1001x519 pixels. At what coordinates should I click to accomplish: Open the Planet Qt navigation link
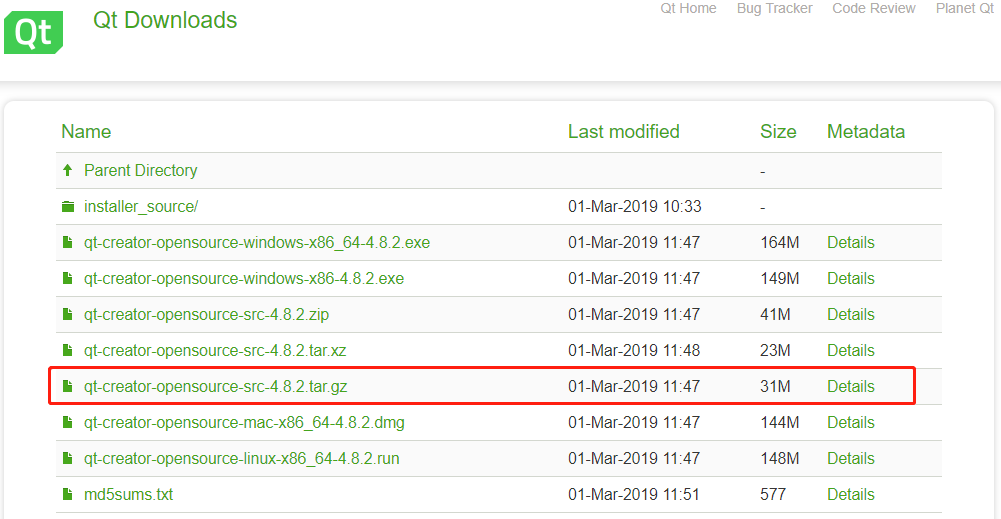[965, 8]
